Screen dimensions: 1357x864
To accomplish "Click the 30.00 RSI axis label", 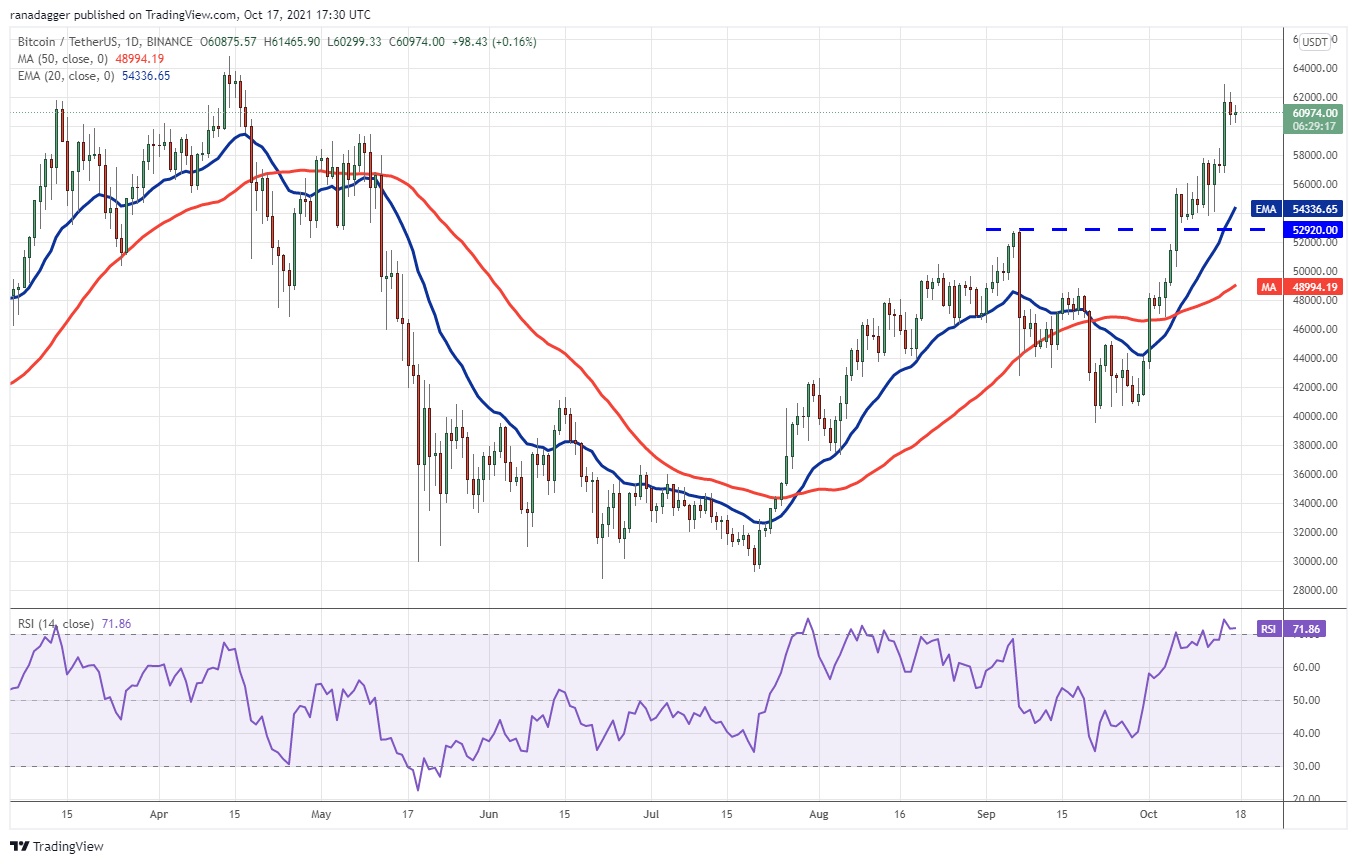I will [x=1305, y=766].
